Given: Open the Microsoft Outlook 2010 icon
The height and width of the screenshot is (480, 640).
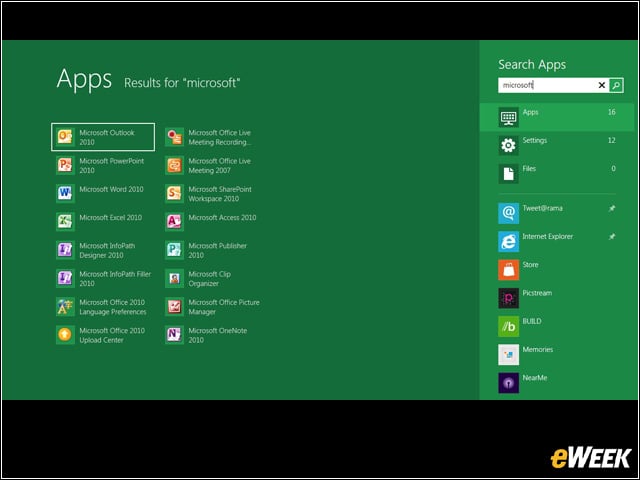Looking at the screenshot, I should coord(65,137).
